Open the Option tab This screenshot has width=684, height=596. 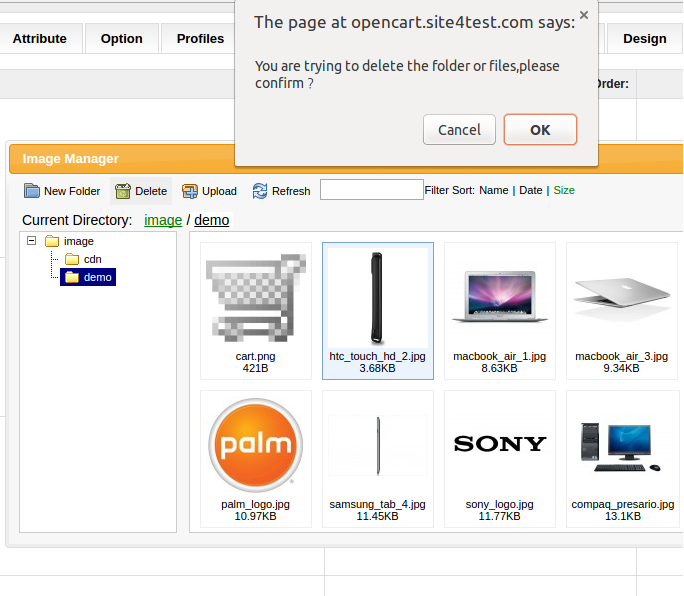[122, 39]
